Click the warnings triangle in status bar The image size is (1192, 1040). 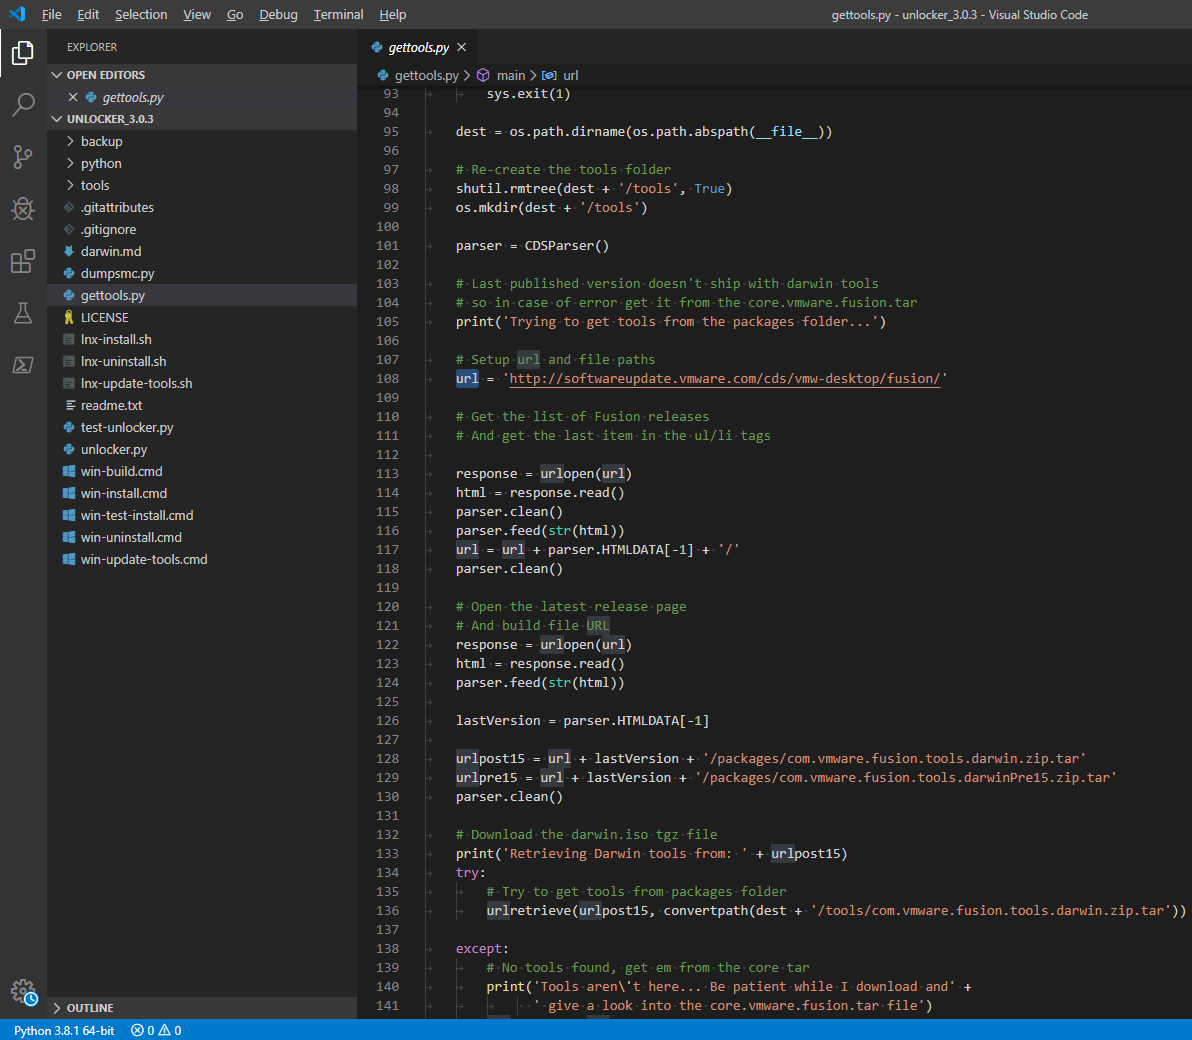pos(164,1030)
